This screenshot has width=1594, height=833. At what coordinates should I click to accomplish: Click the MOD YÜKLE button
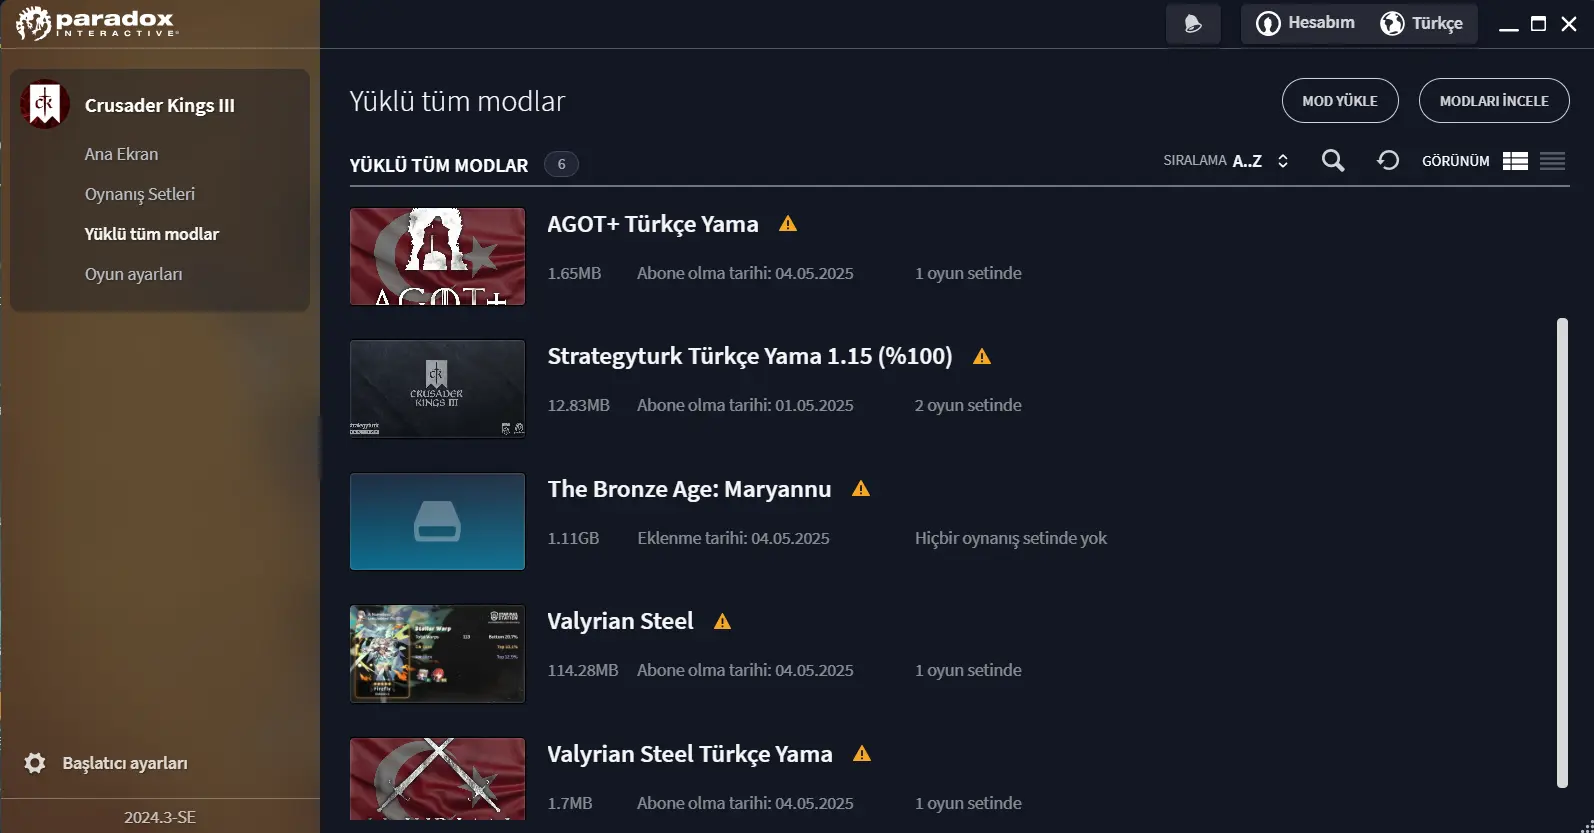tap(1340, 101)
